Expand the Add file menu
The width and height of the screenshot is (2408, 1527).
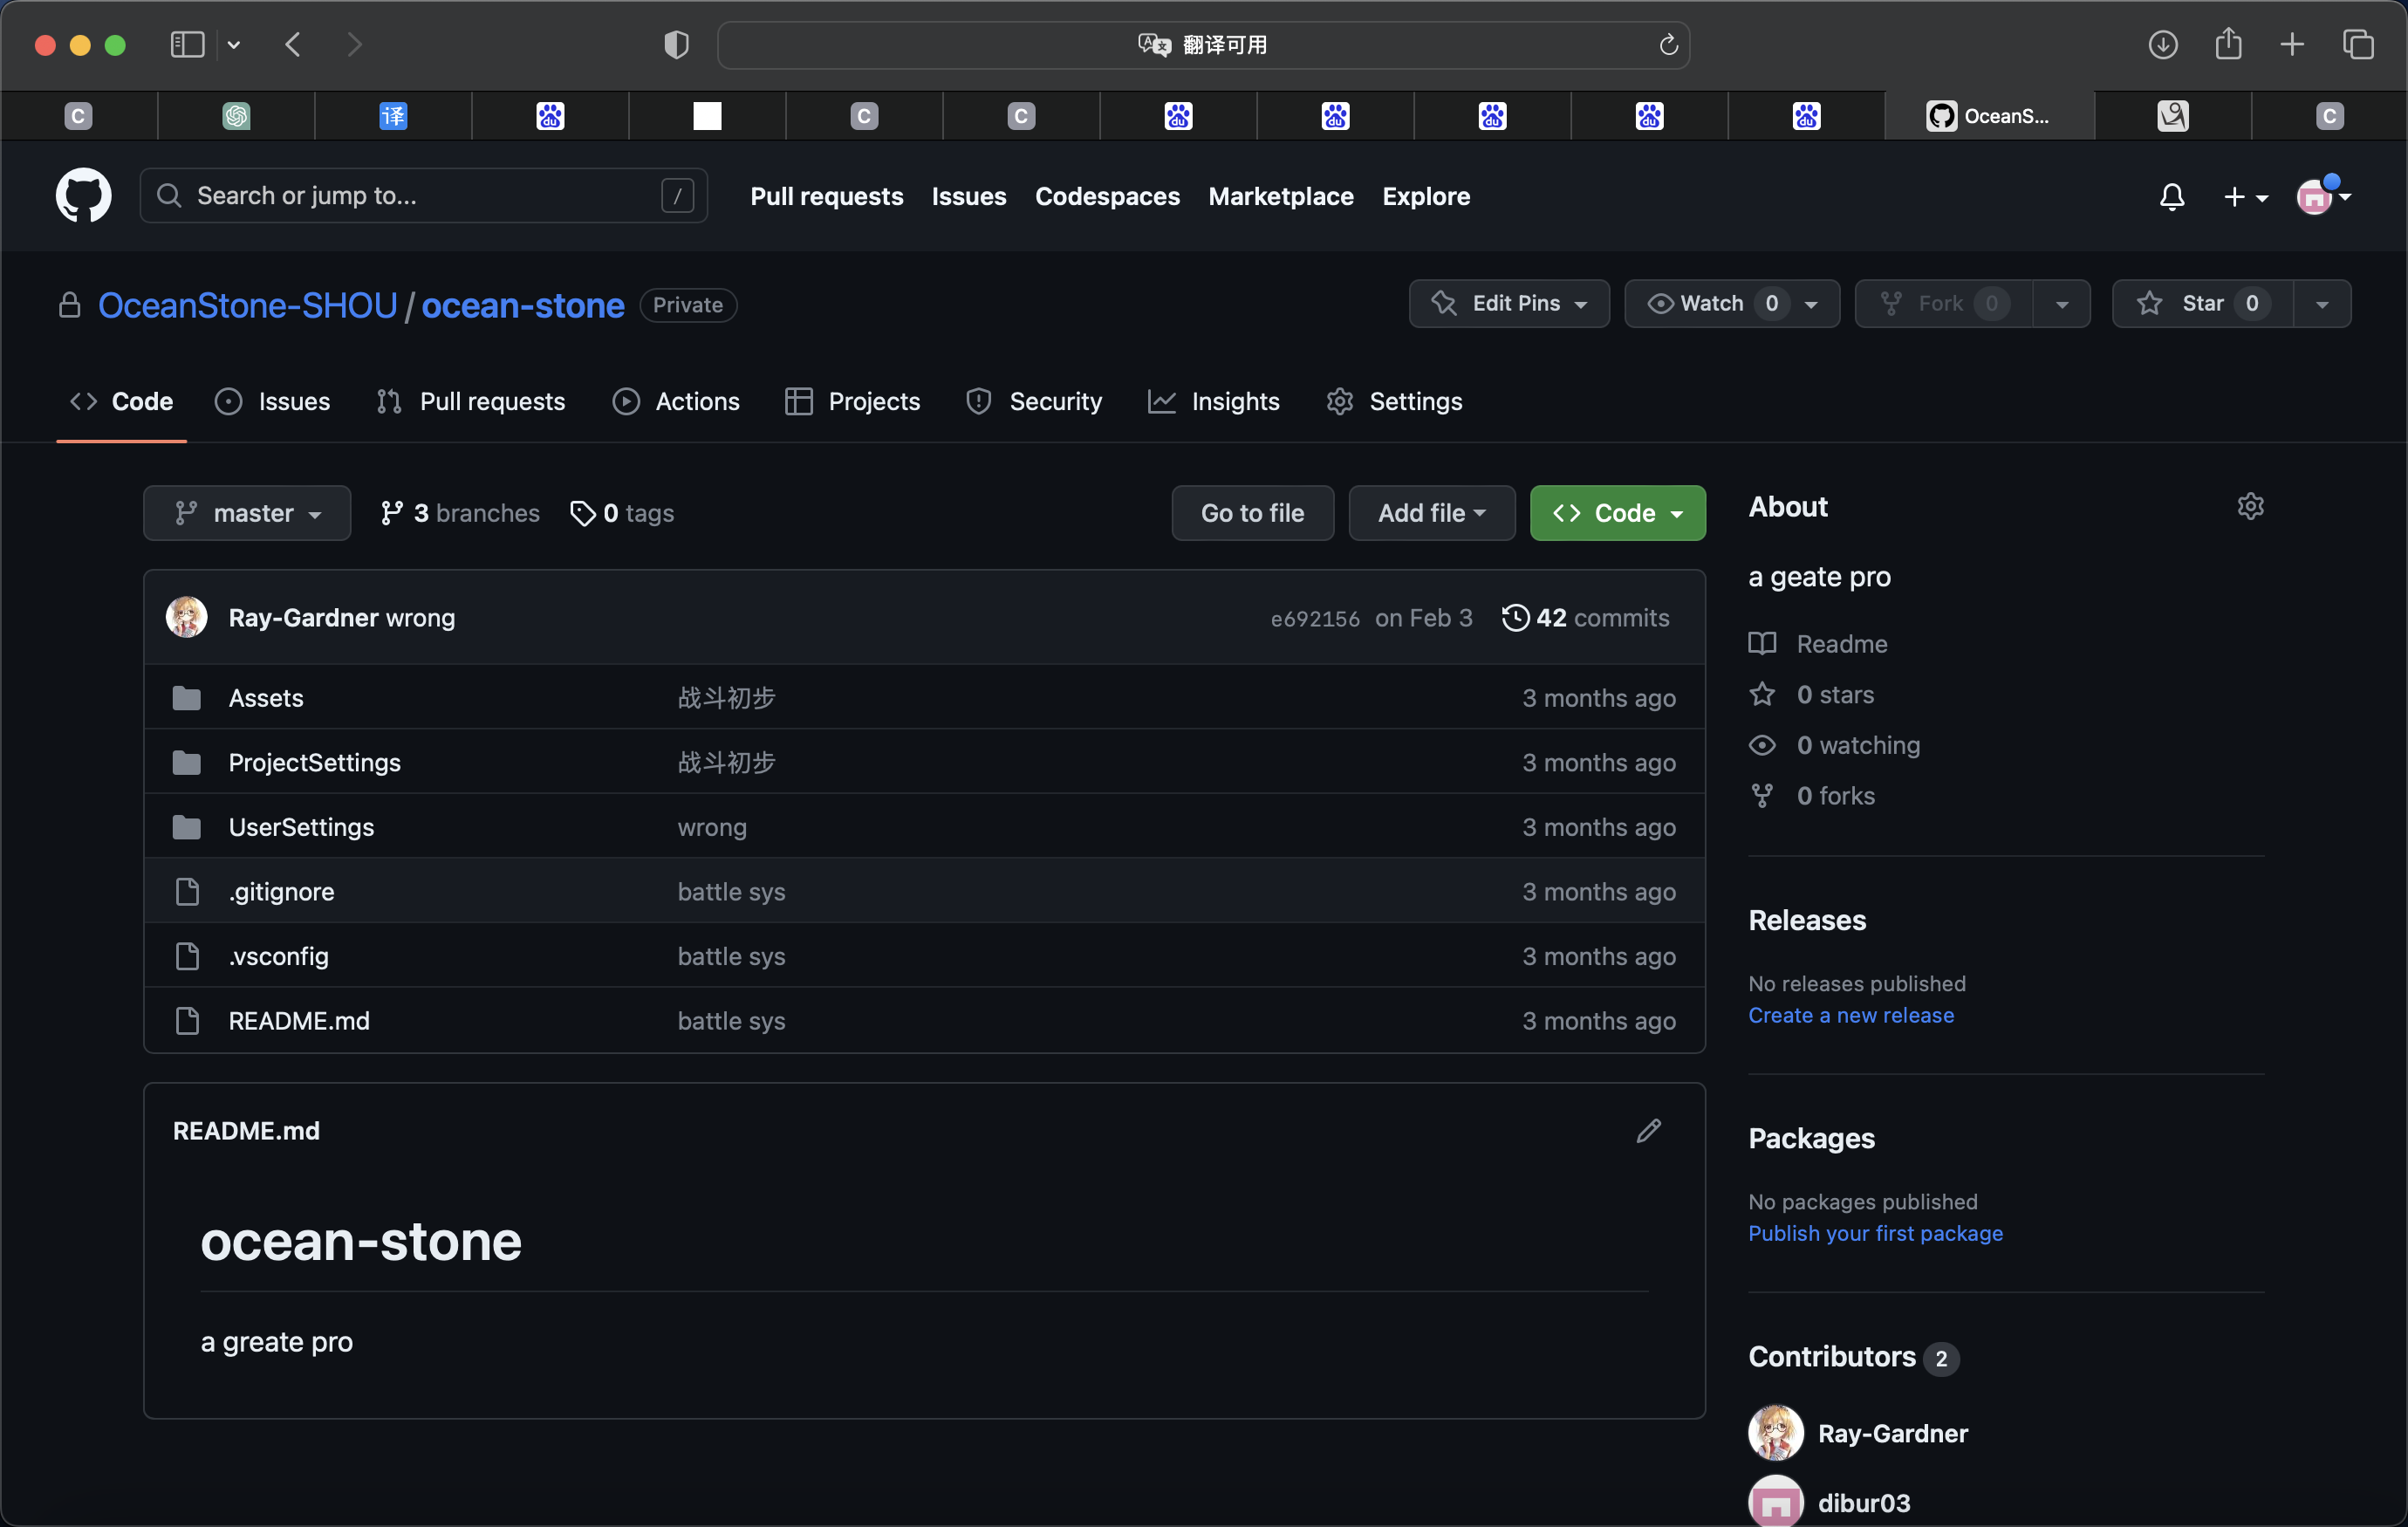click(x=1431, y=513)
